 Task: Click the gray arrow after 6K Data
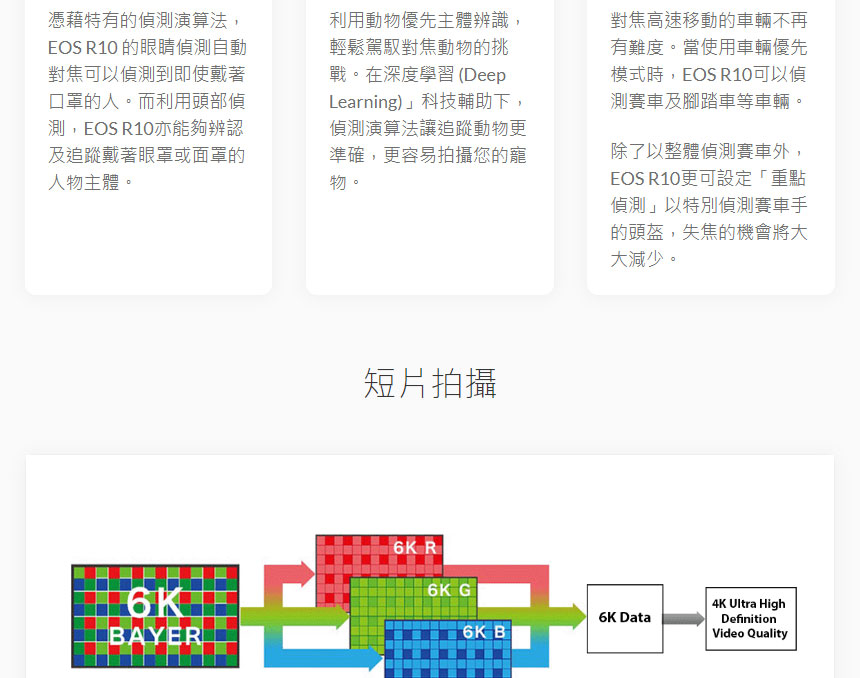click(x=683, y=619)
